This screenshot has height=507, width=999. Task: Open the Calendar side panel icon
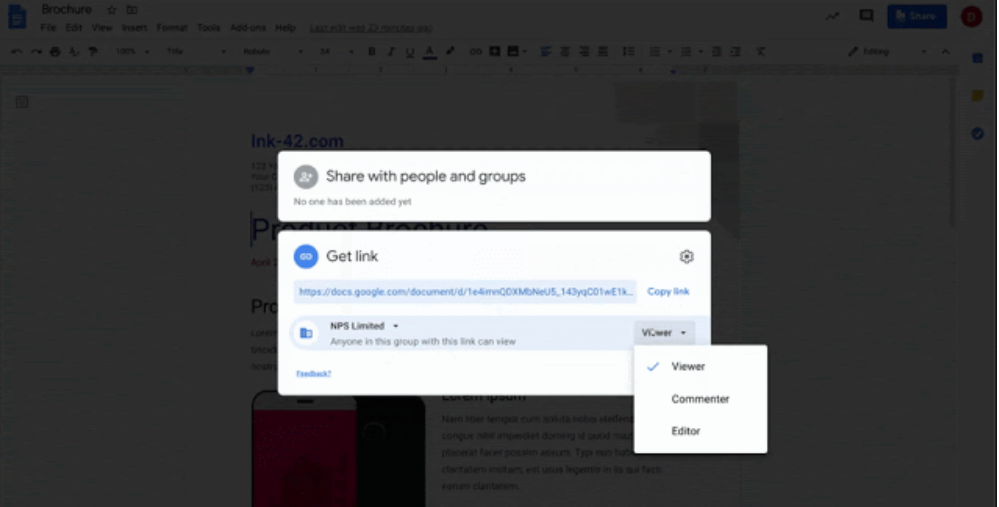tap(978, 59)
